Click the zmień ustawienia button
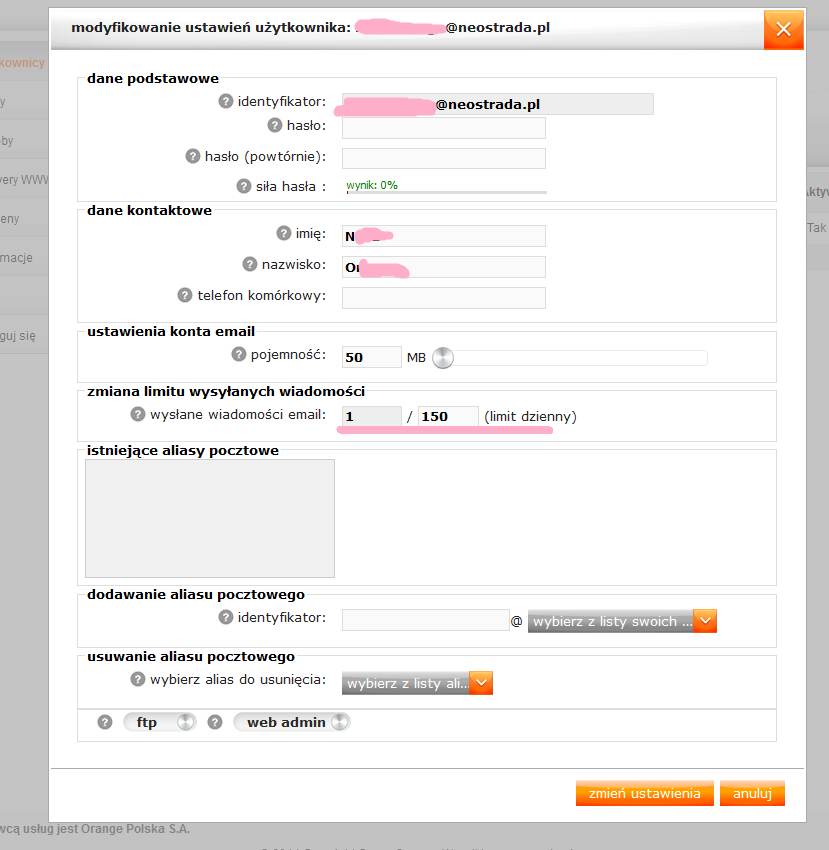 click(644, 793)
